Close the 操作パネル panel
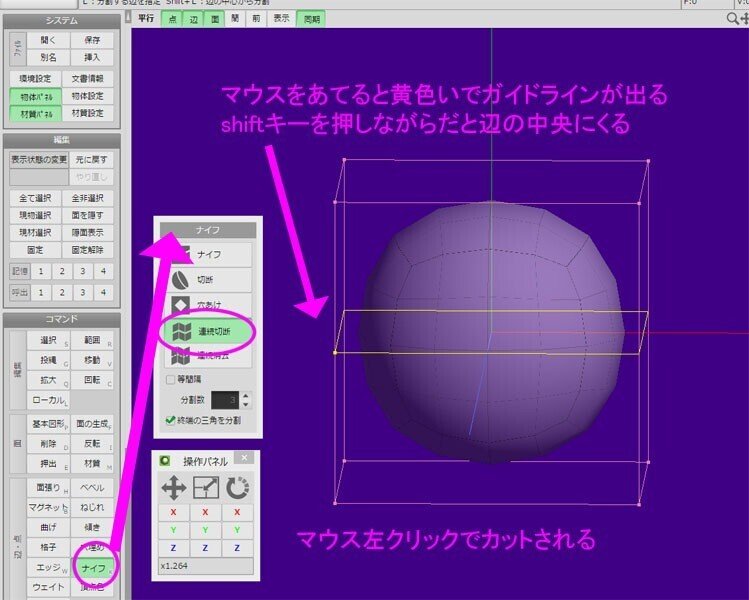The image size is (749, 600). click(x=244, y=458)
